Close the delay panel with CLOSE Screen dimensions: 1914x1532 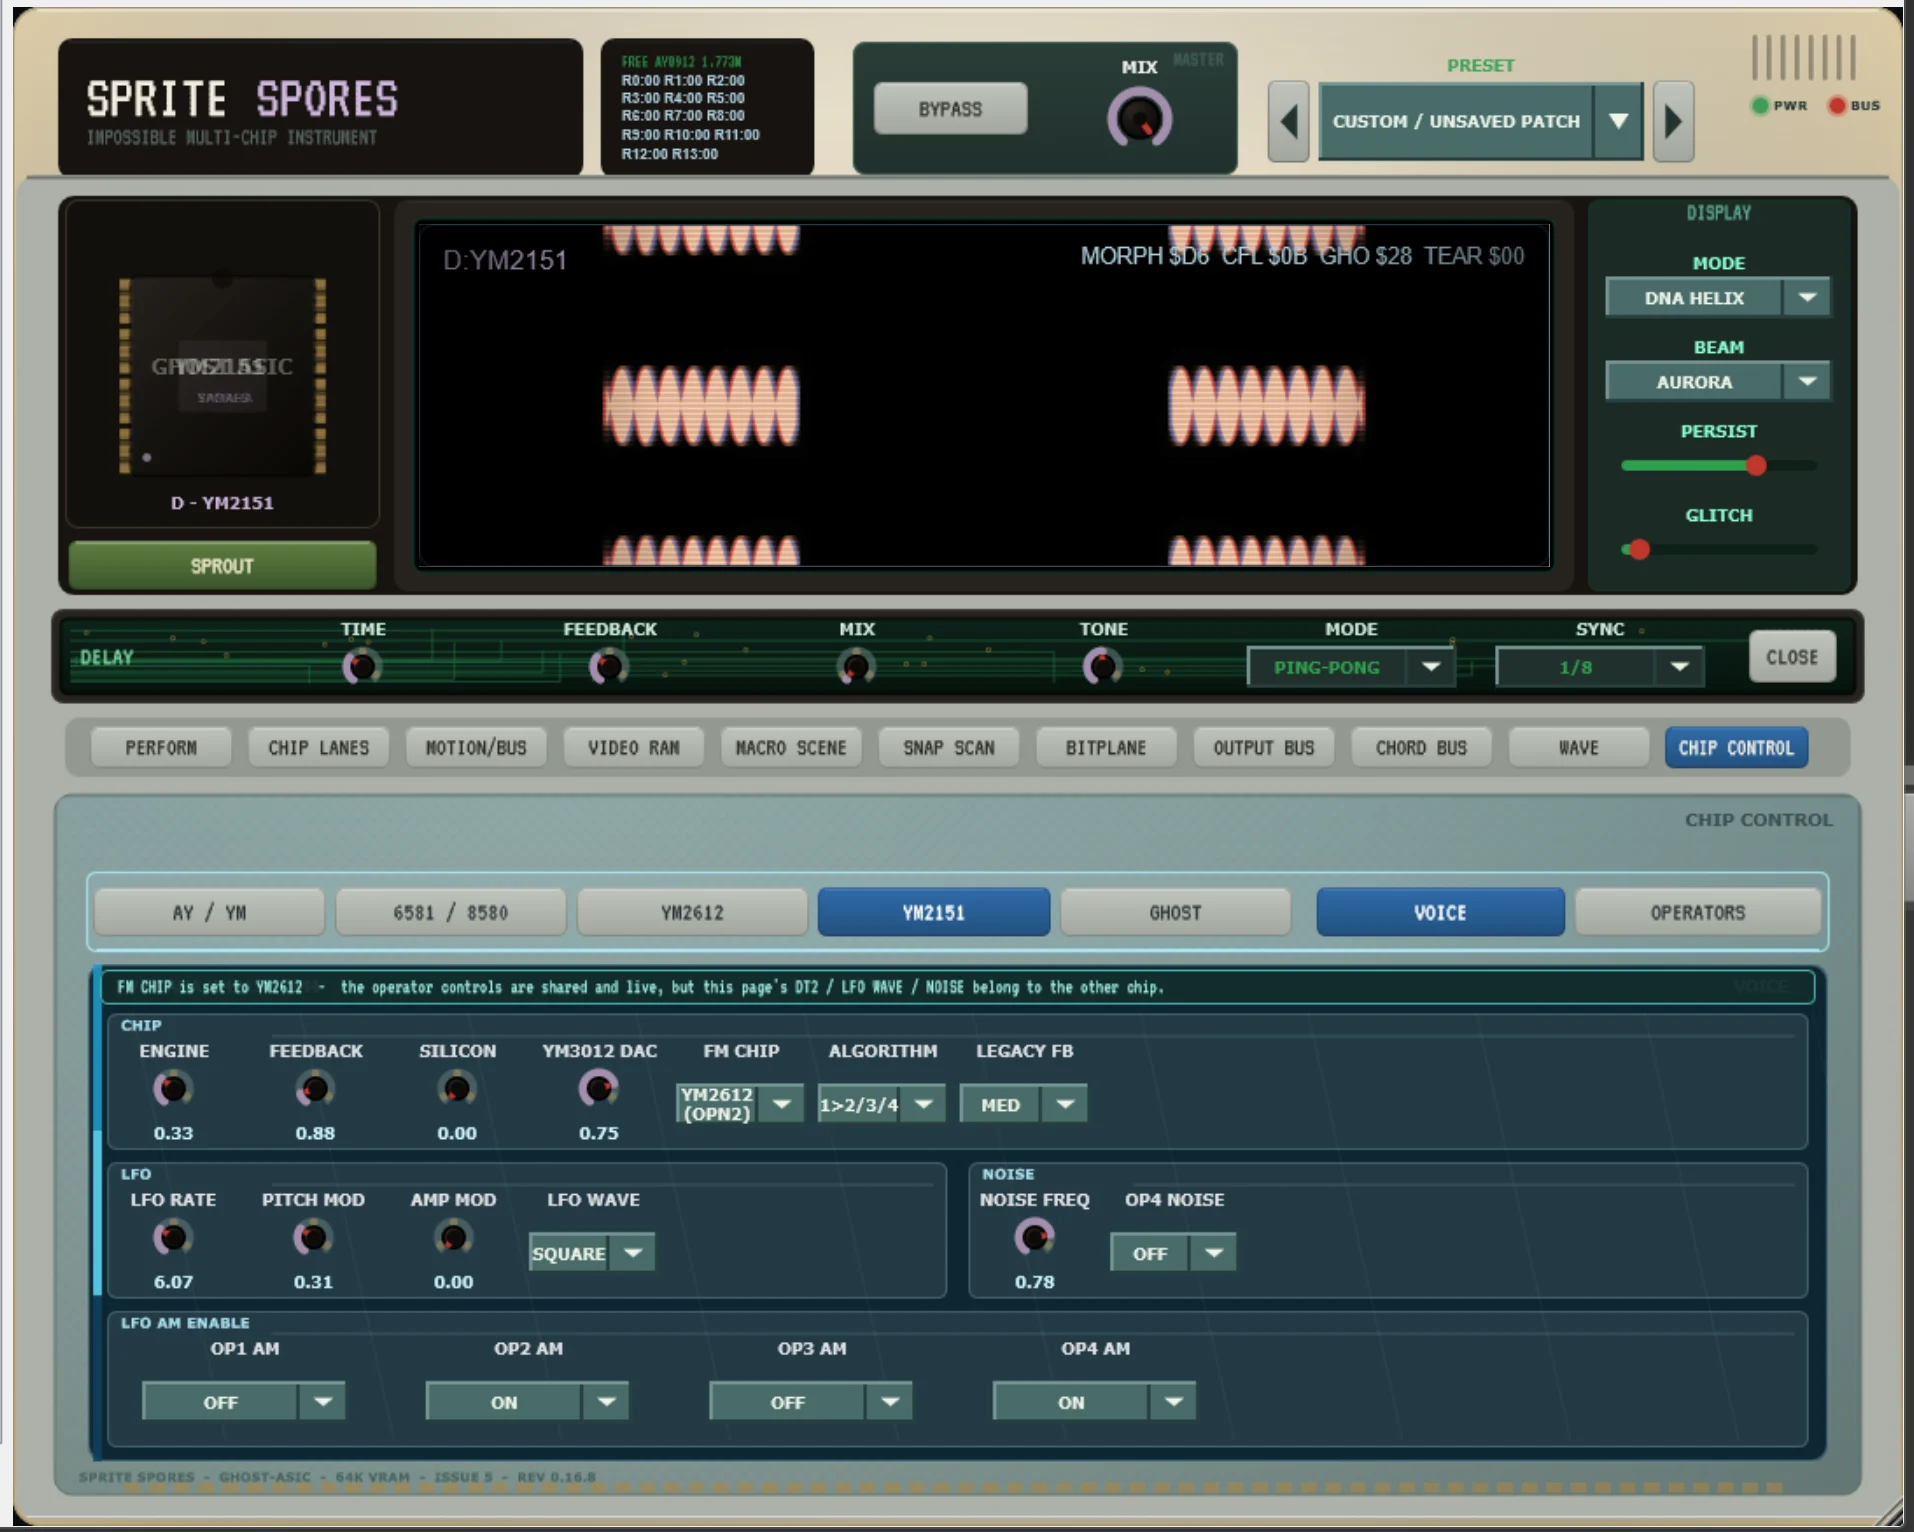point(1792,657)
